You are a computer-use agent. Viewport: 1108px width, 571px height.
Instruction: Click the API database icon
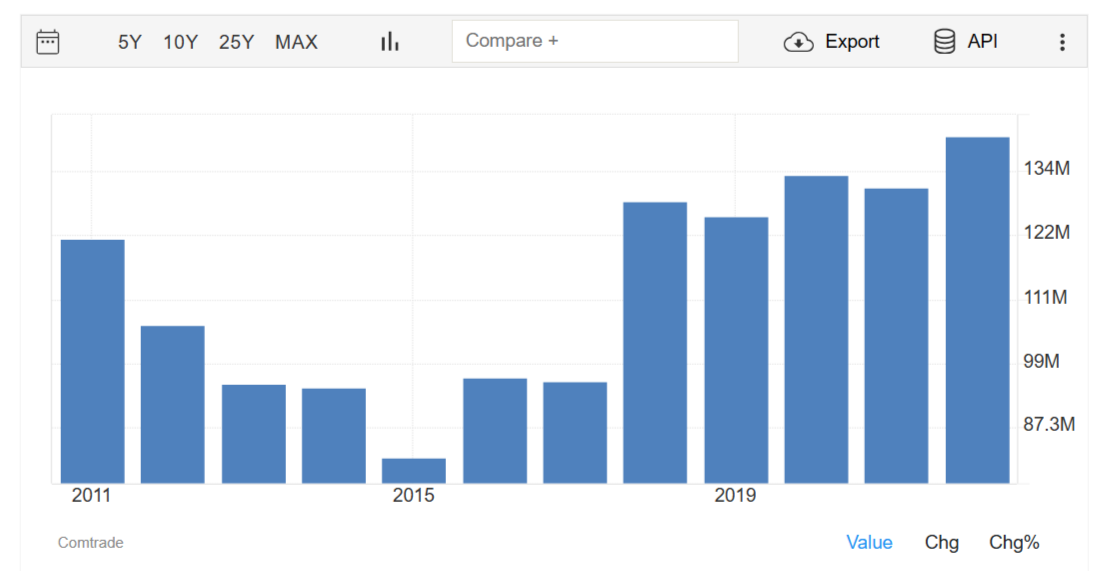pos(944,42)
